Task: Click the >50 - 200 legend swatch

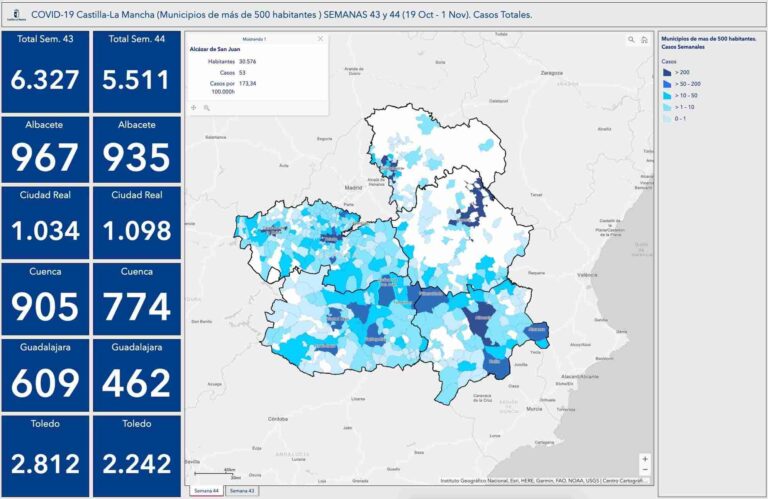Action: coord(669,84)
